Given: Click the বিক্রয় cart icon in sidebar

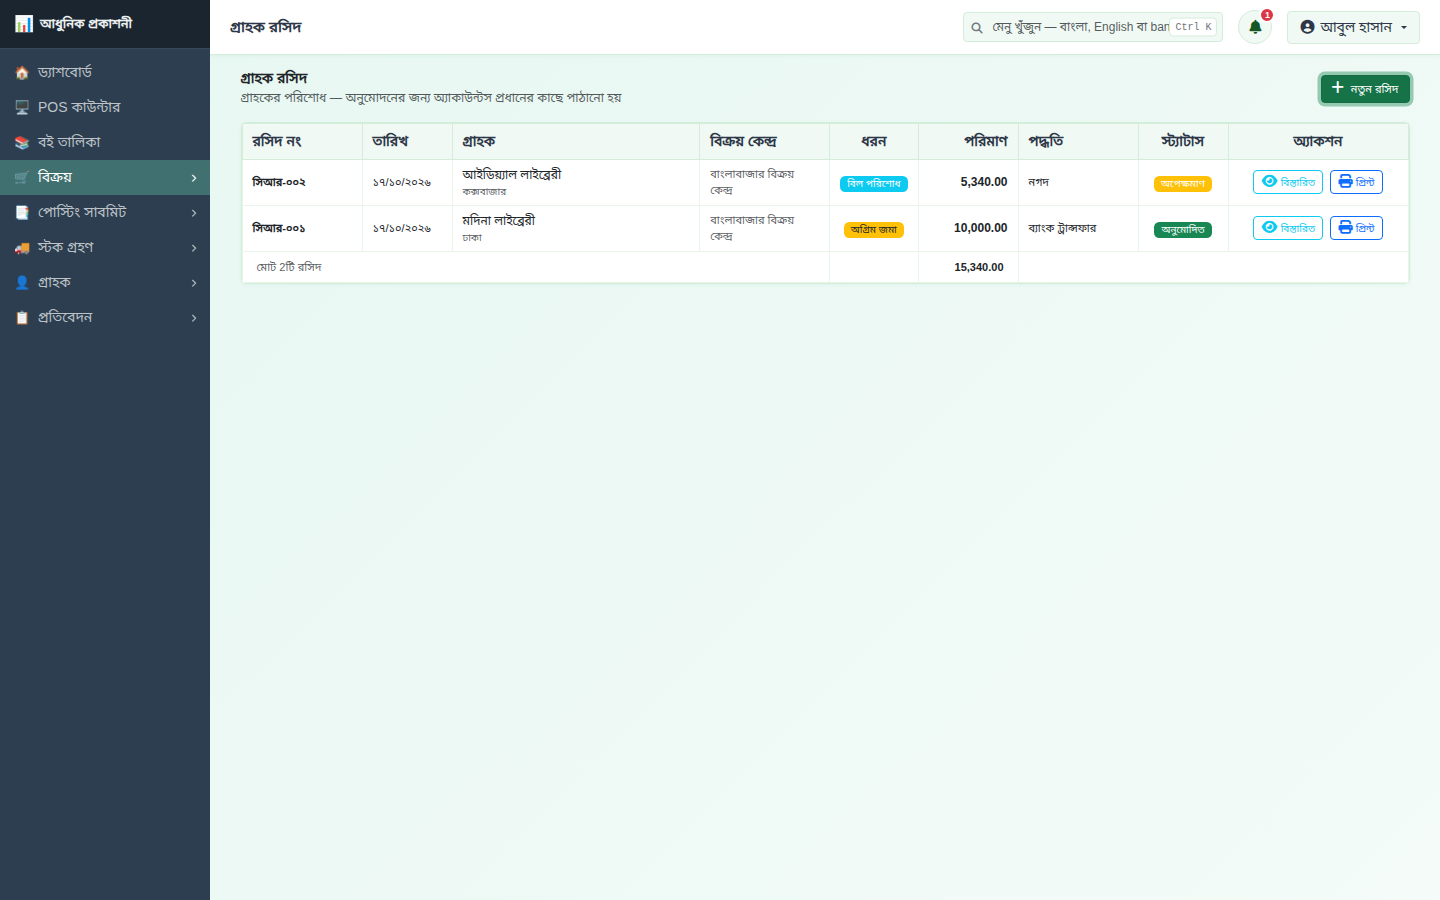Looking at the screenshot, I should pyautogui.click(x=22, y=178).
